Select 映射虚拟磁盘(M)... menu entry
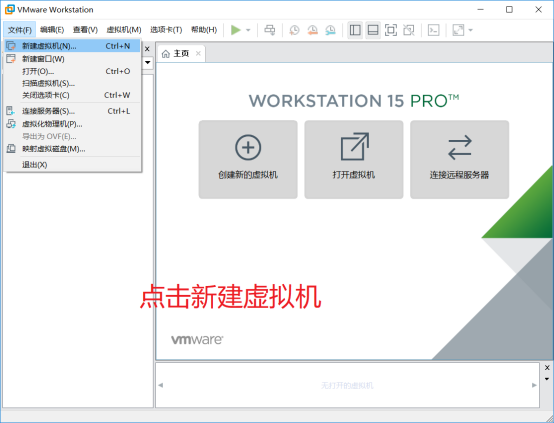554x423 pixels. coord(72,149)
